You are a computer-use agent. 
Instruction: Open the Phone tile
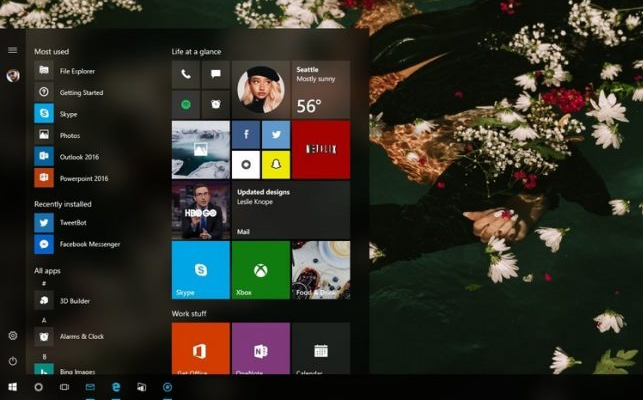click(x=186, y=75)
